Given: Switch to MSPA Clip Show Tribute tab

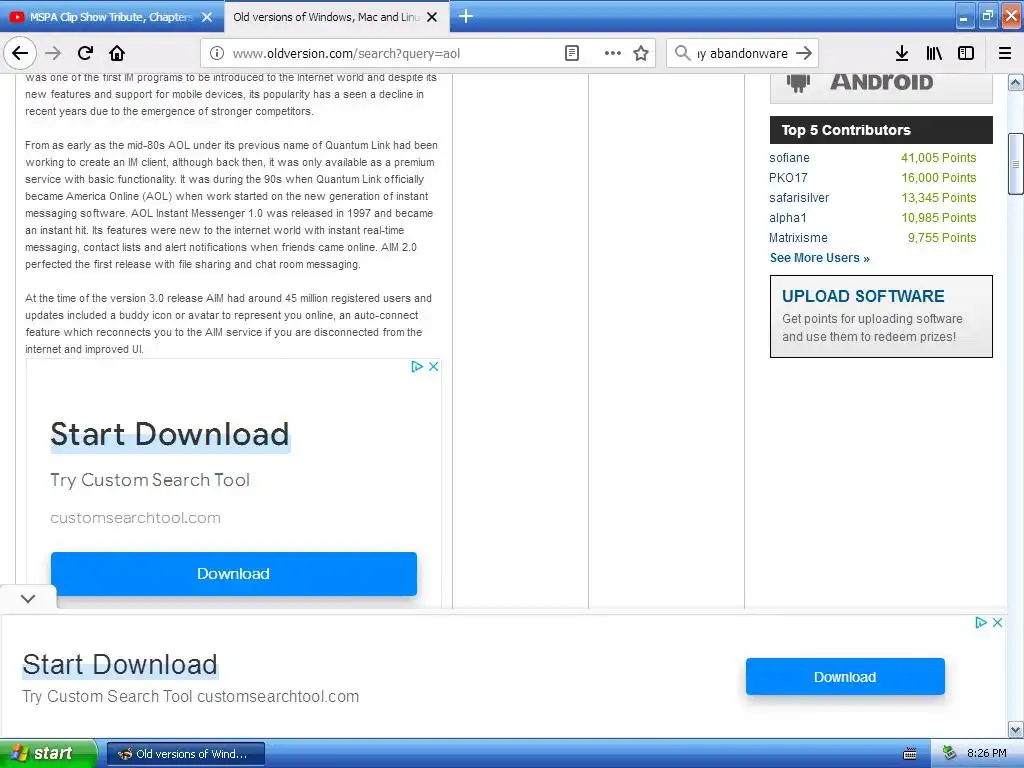Looking at the screenshot, I should tap(111, 17).
